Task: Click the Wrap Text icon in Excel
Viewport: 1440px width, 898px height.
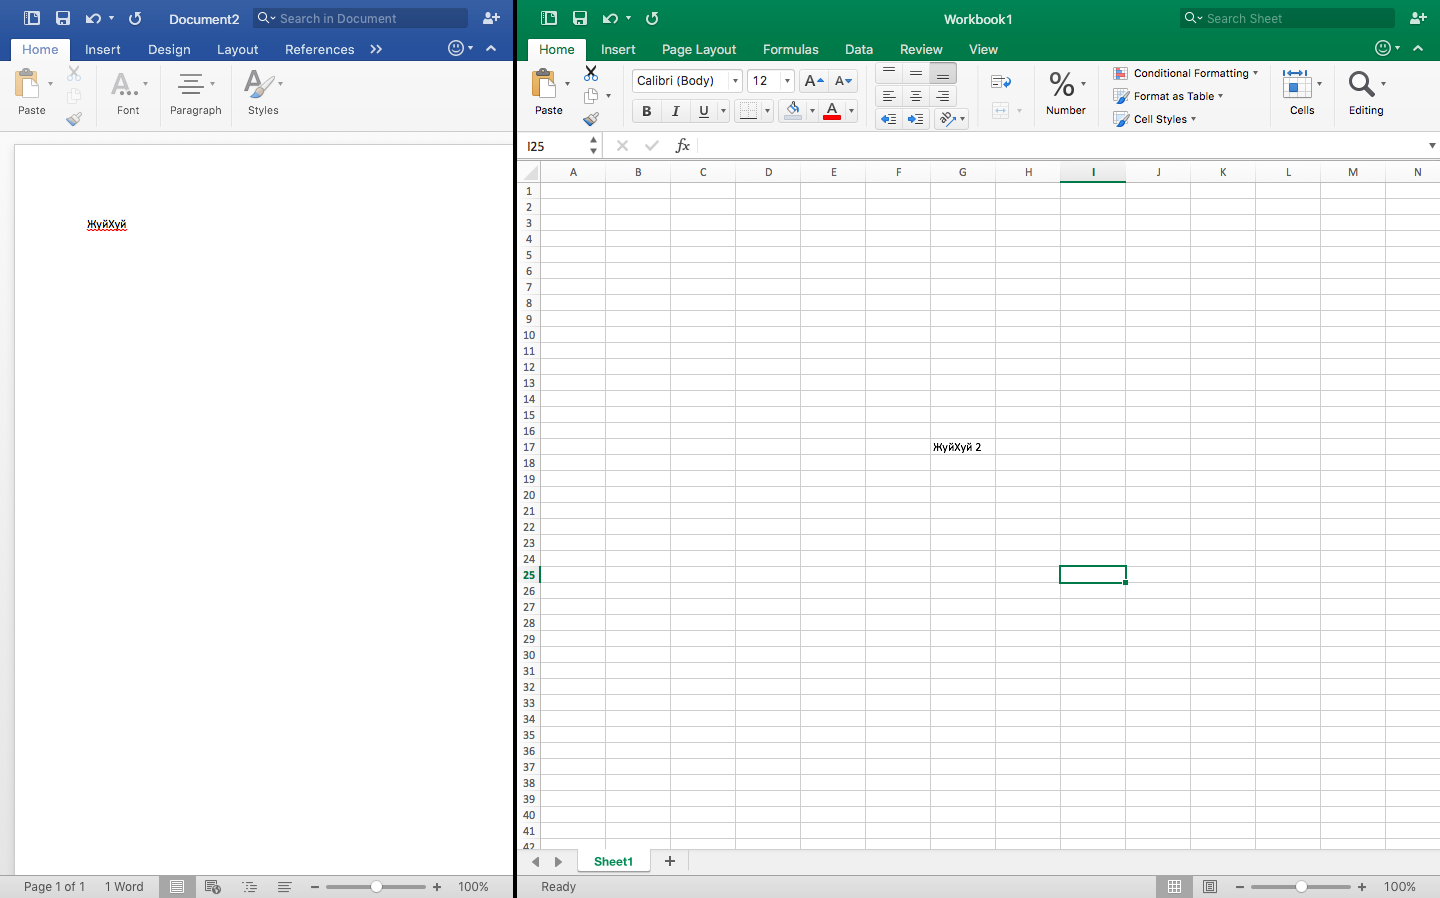Action: click(x=1001, y=82)
